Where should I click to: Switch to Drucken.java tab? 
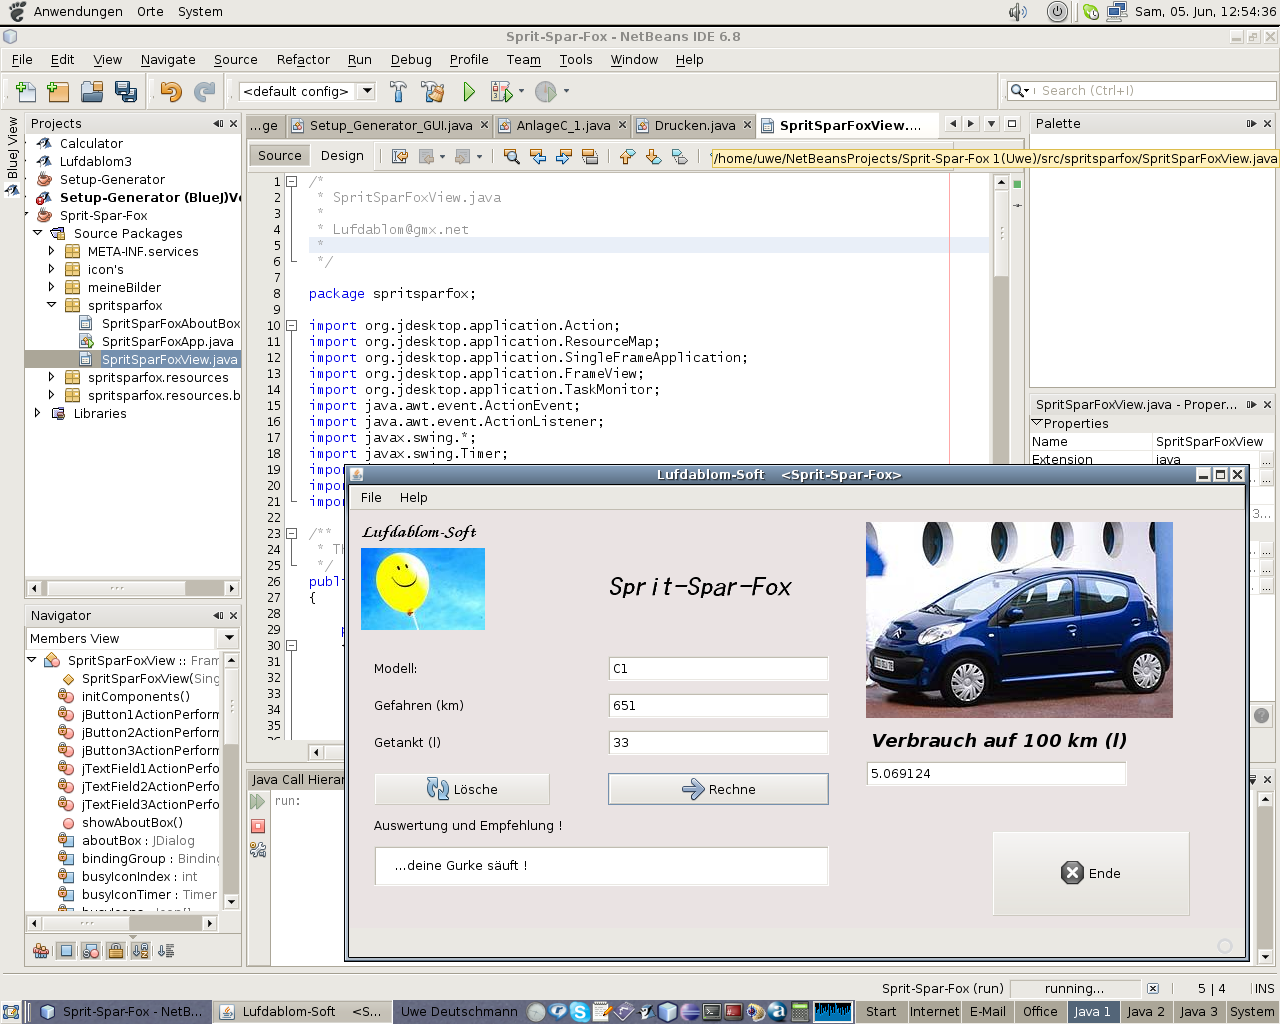695,125
